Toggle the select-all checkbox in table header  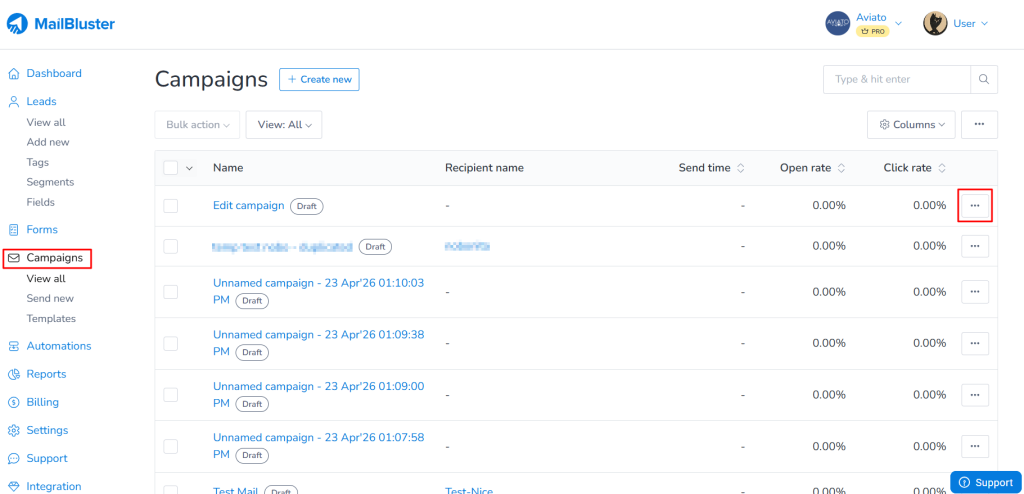170,168
